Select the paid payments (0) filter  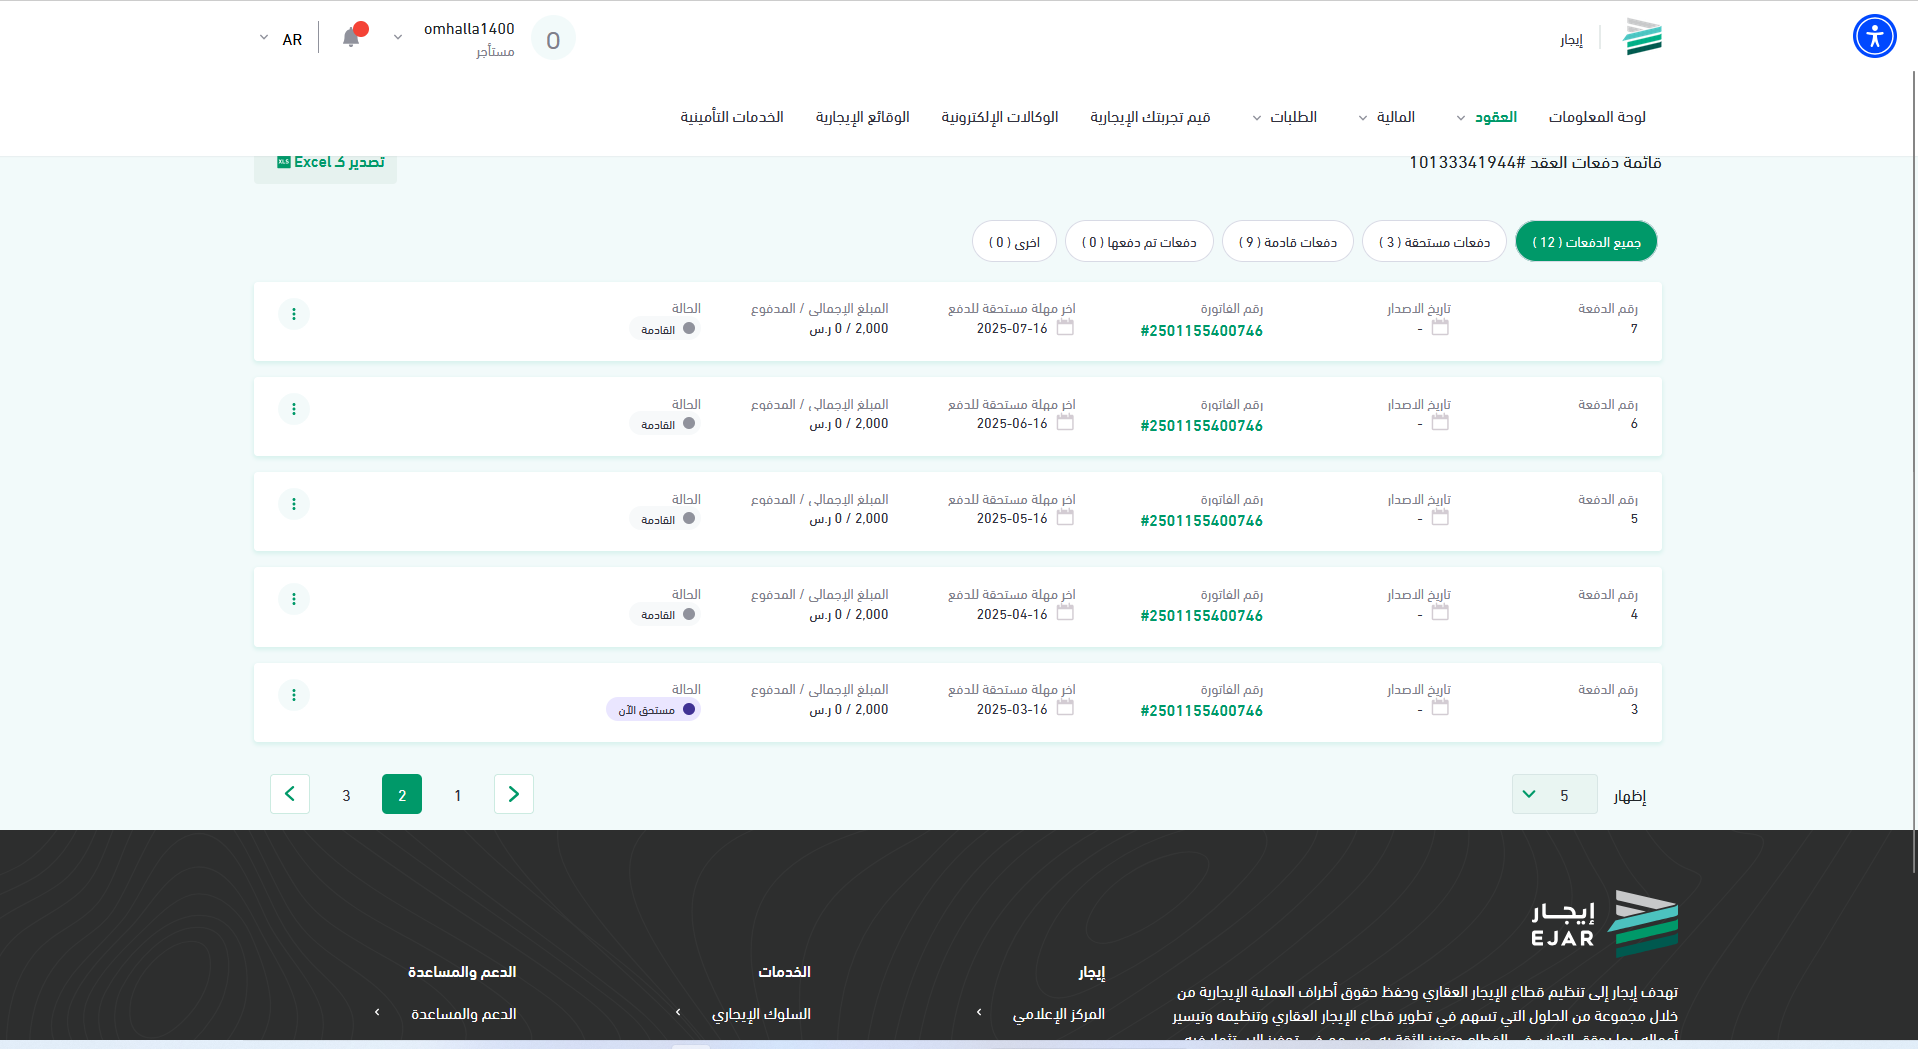tap(1138, 242)
